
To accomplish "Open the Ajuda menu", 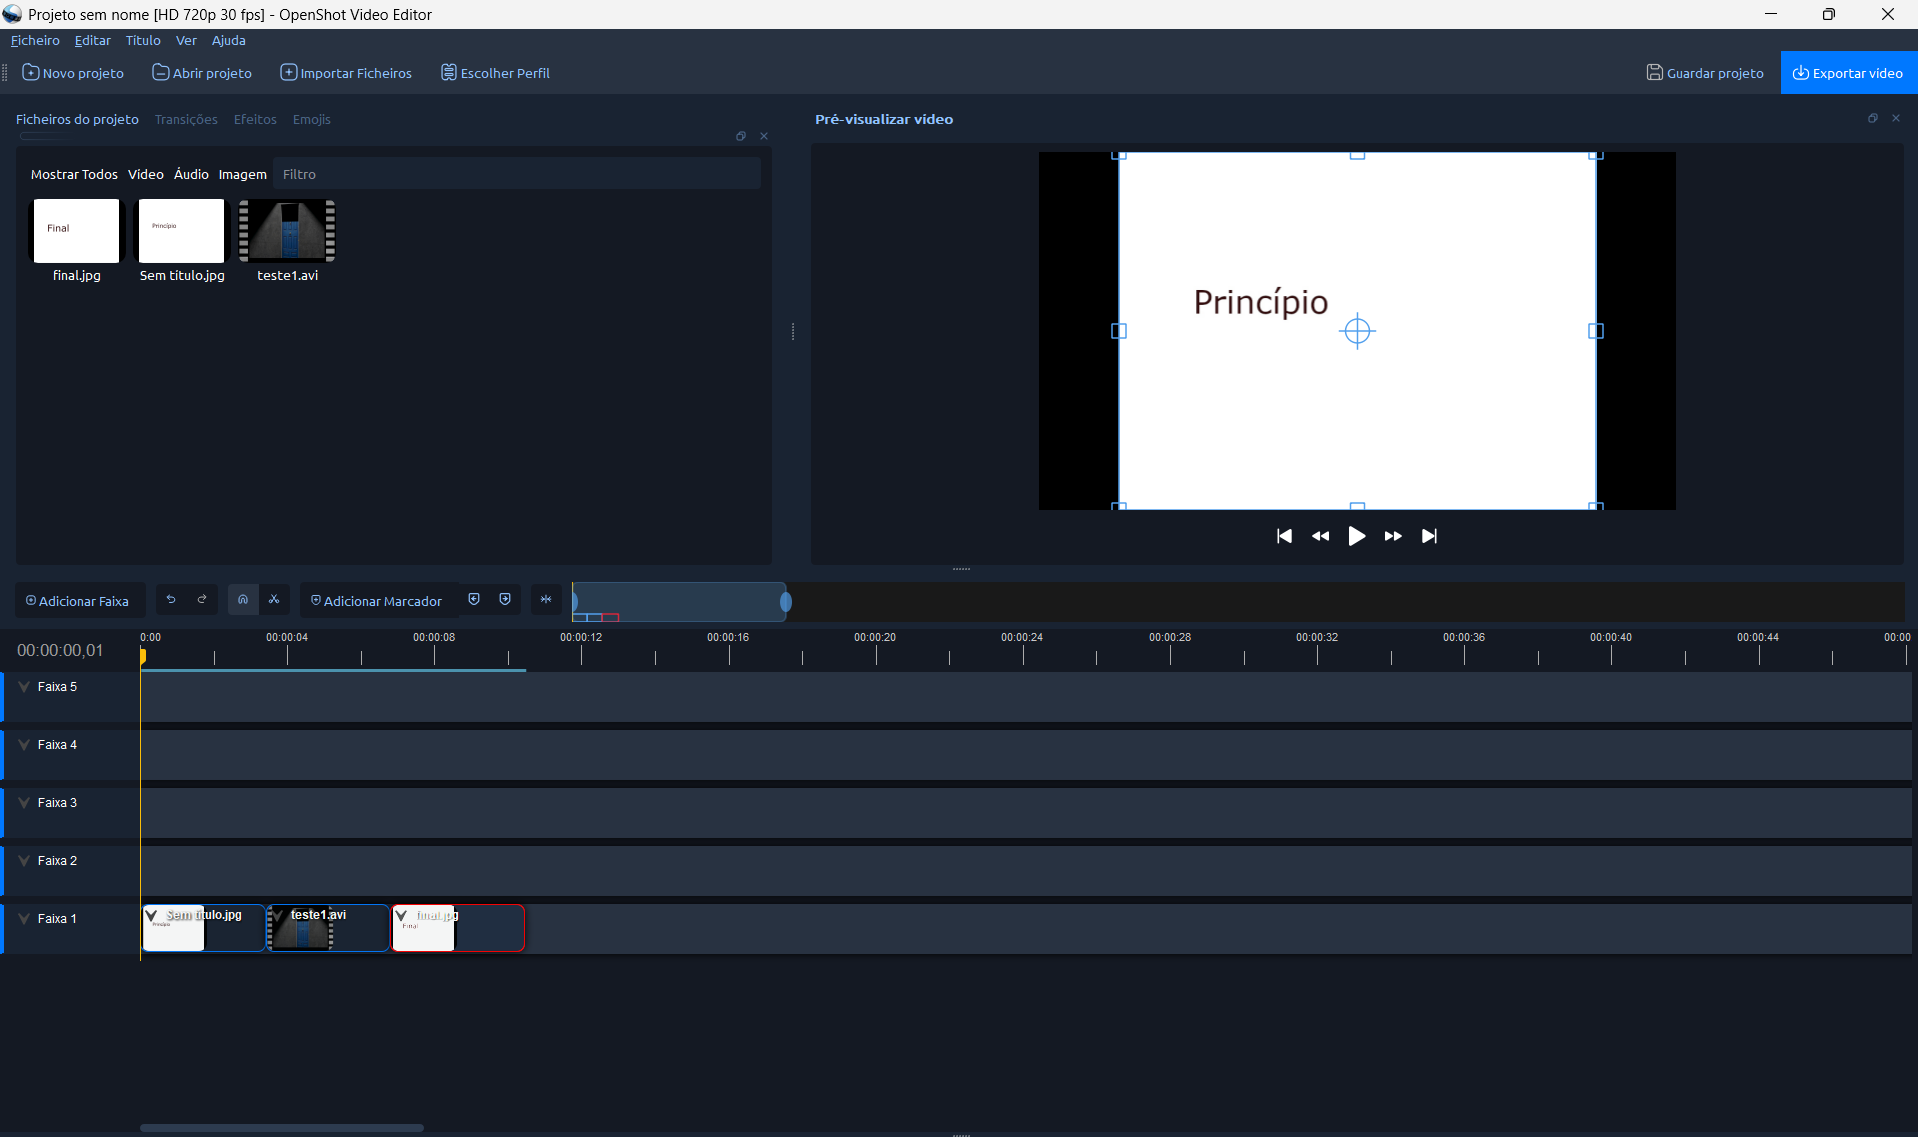I will [x=228, y=40].
